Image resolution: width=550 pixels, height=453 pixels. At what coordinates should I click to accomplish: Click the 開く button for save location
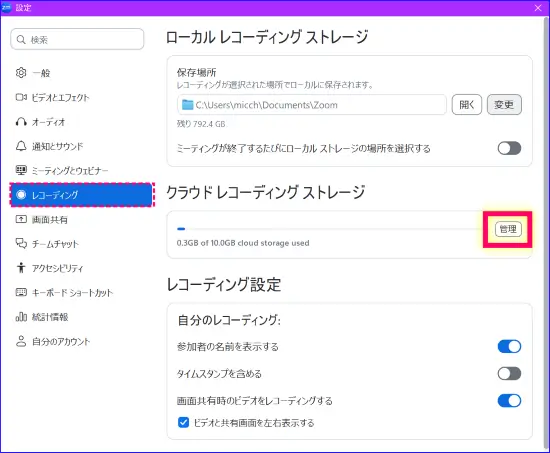467,105
